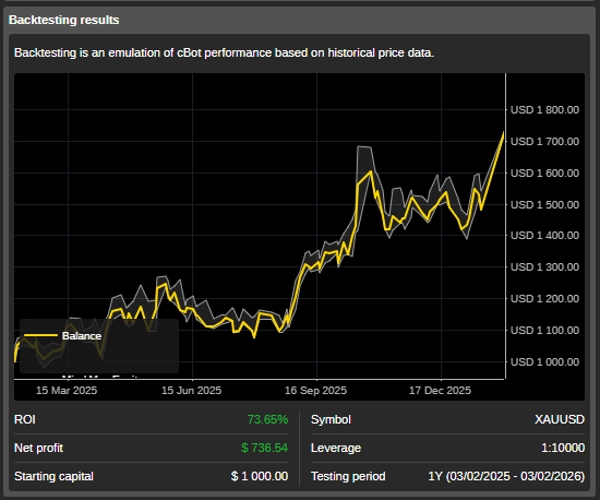Click the Starting capital label
The width and height of the screenshot is (600, 500).
tap(54, 476)
